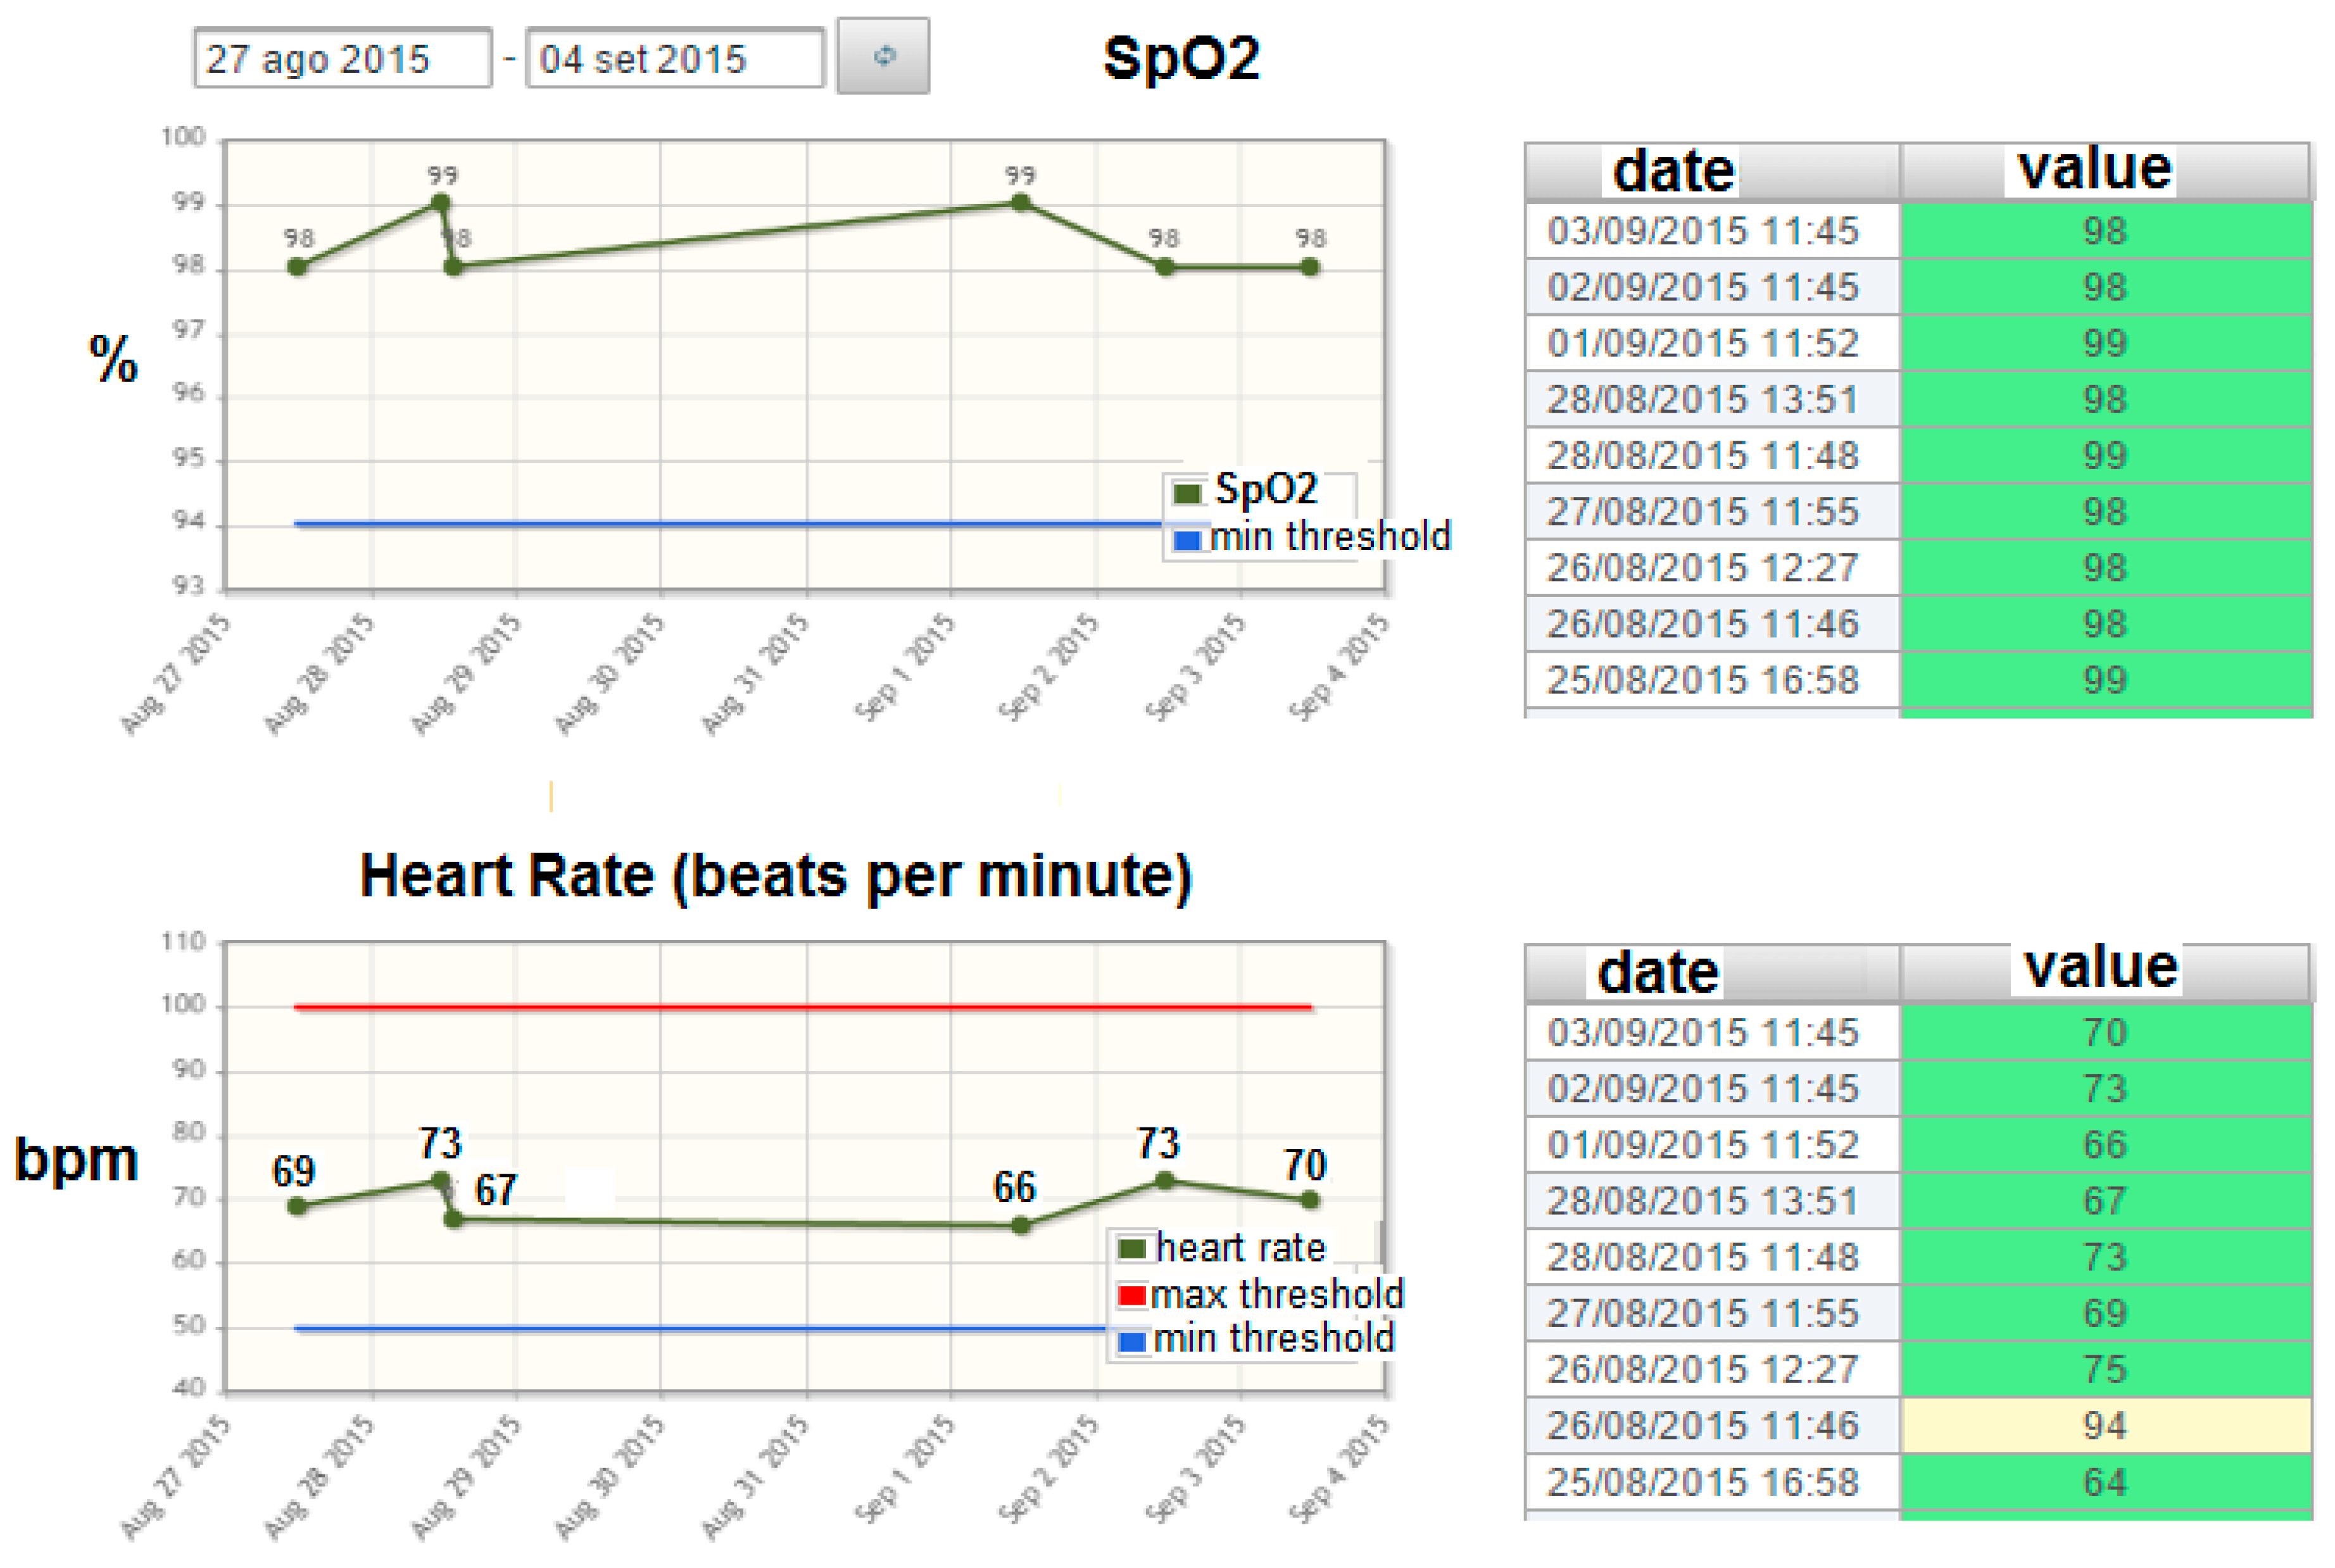Click the green heart rate legend swatch
Image resolution: width=2335 pixels, height=1568 pixels.
1131,1248
